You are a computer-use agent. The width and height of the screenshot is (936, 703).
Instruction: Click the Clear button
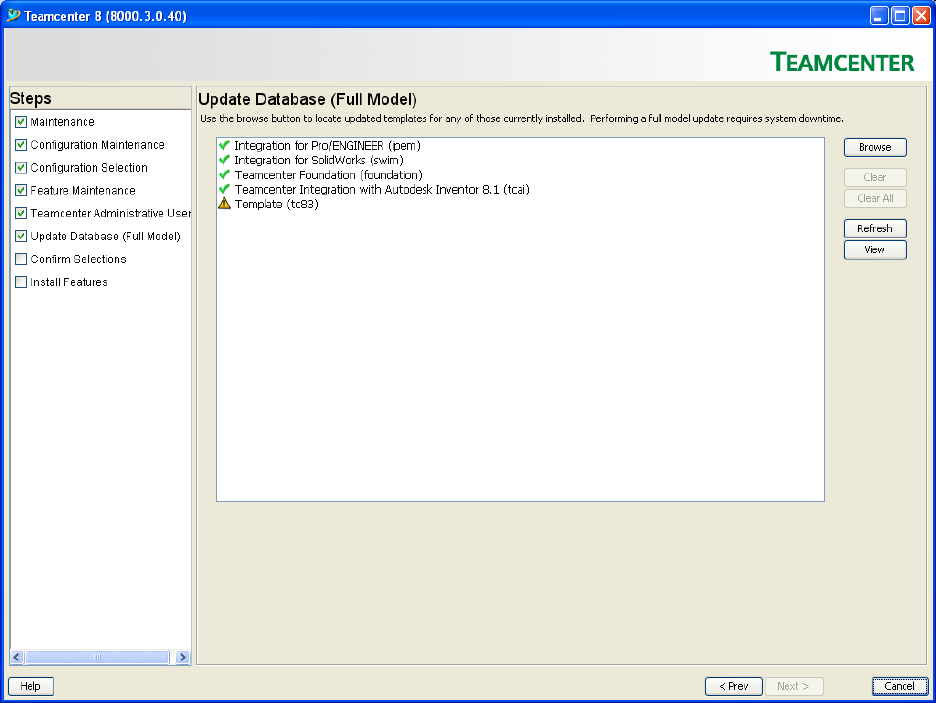point(875,177)
